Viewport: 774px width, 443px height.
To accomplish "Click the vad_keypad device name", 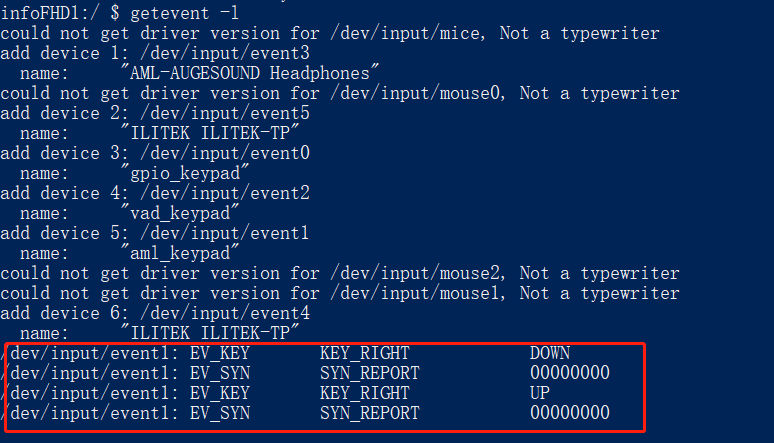I will pyautogui.click(x=180, y=213).
